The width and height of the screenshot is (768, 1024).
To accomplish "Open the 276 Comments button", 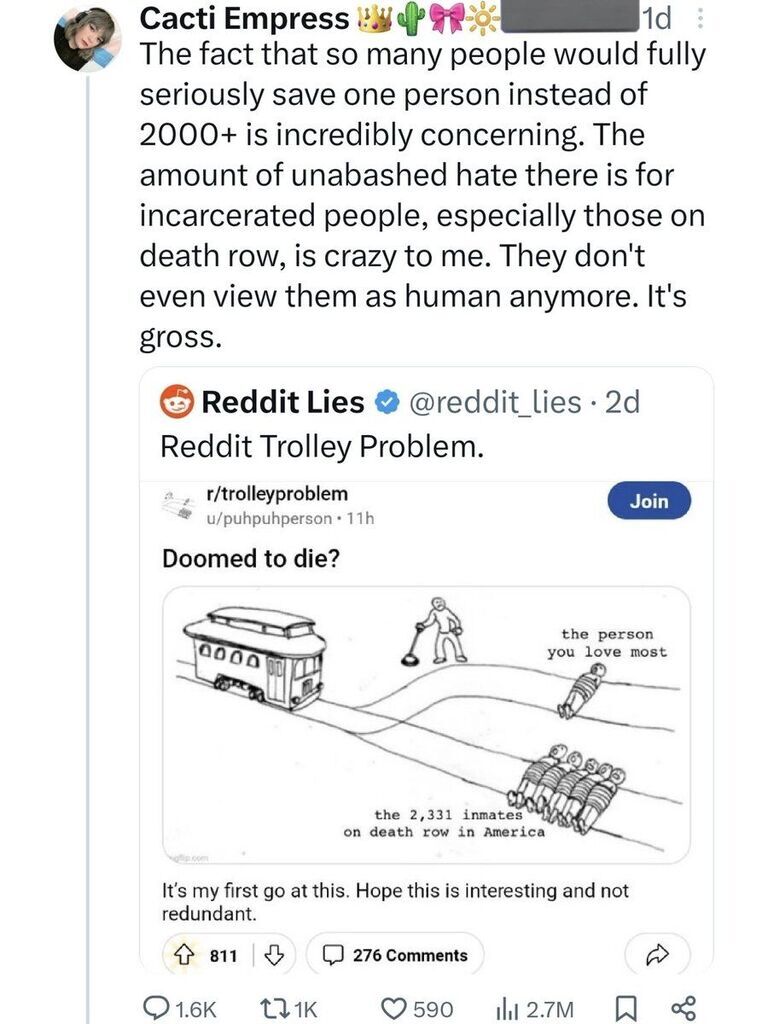I will (x=396, y=955).
